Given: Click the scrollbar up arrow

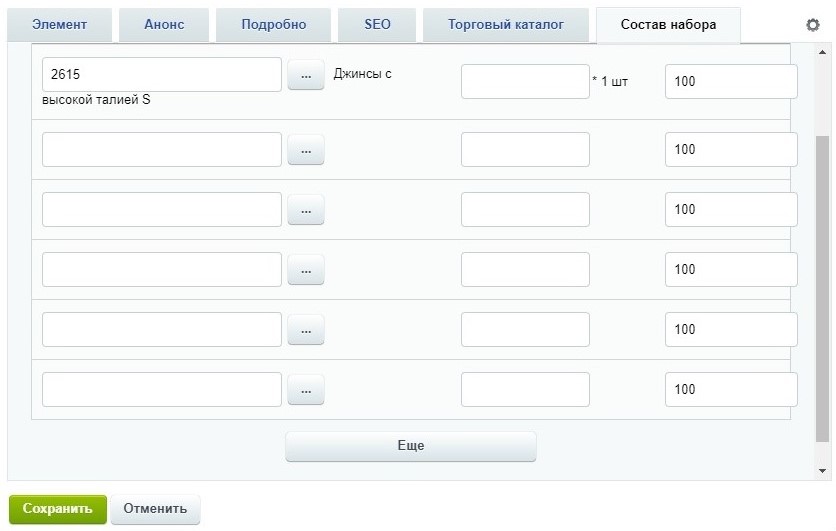Looking at the screenshot, I should click(822, 52).
